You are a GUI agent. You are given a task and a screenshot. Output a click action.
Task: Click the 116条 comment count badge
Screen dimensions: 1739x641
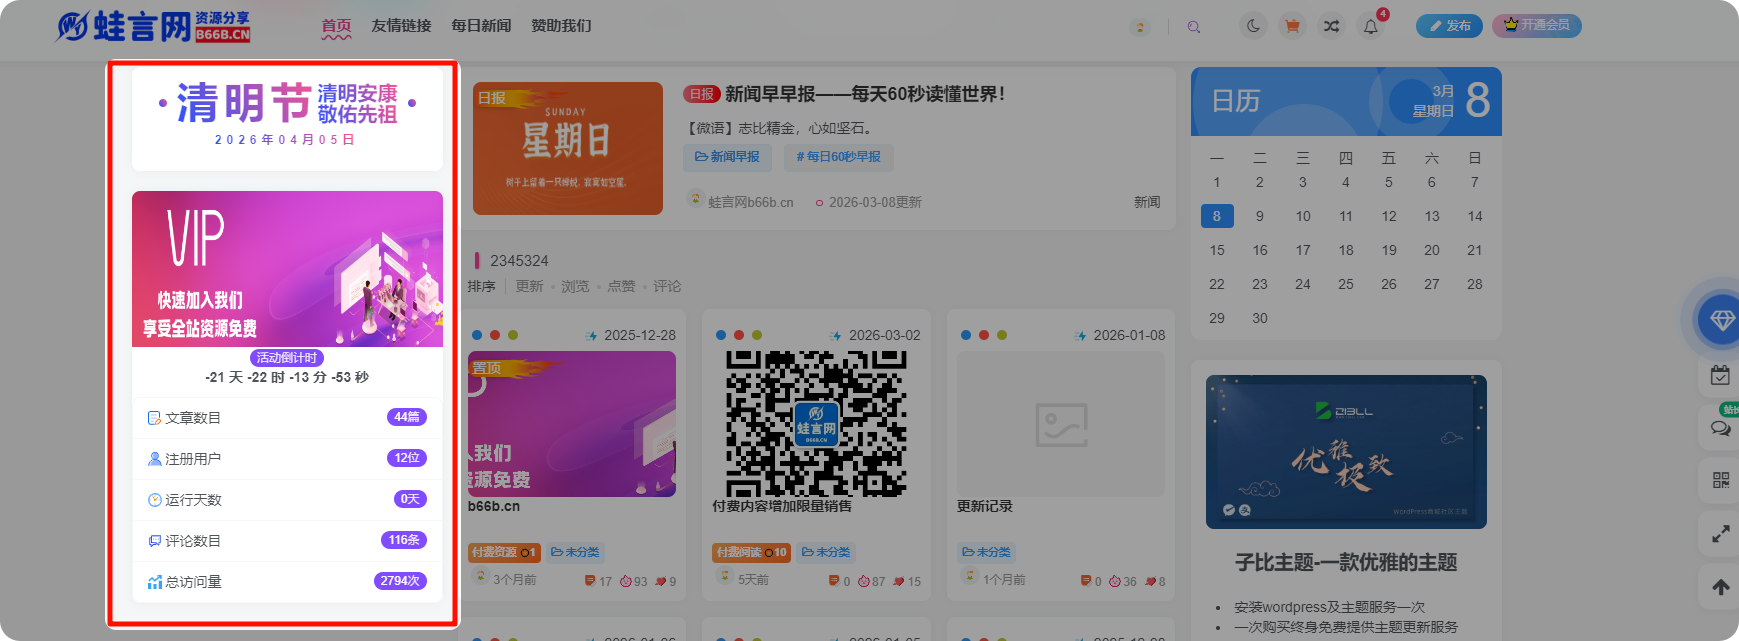click(404, 540)
